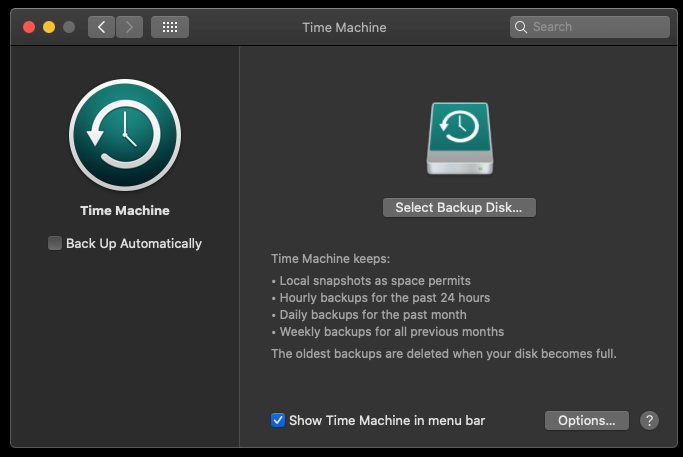The width and height of the screenshot is (683, 457).
Task: Click the backup disk drive icon
Action: tap(460, 139)
